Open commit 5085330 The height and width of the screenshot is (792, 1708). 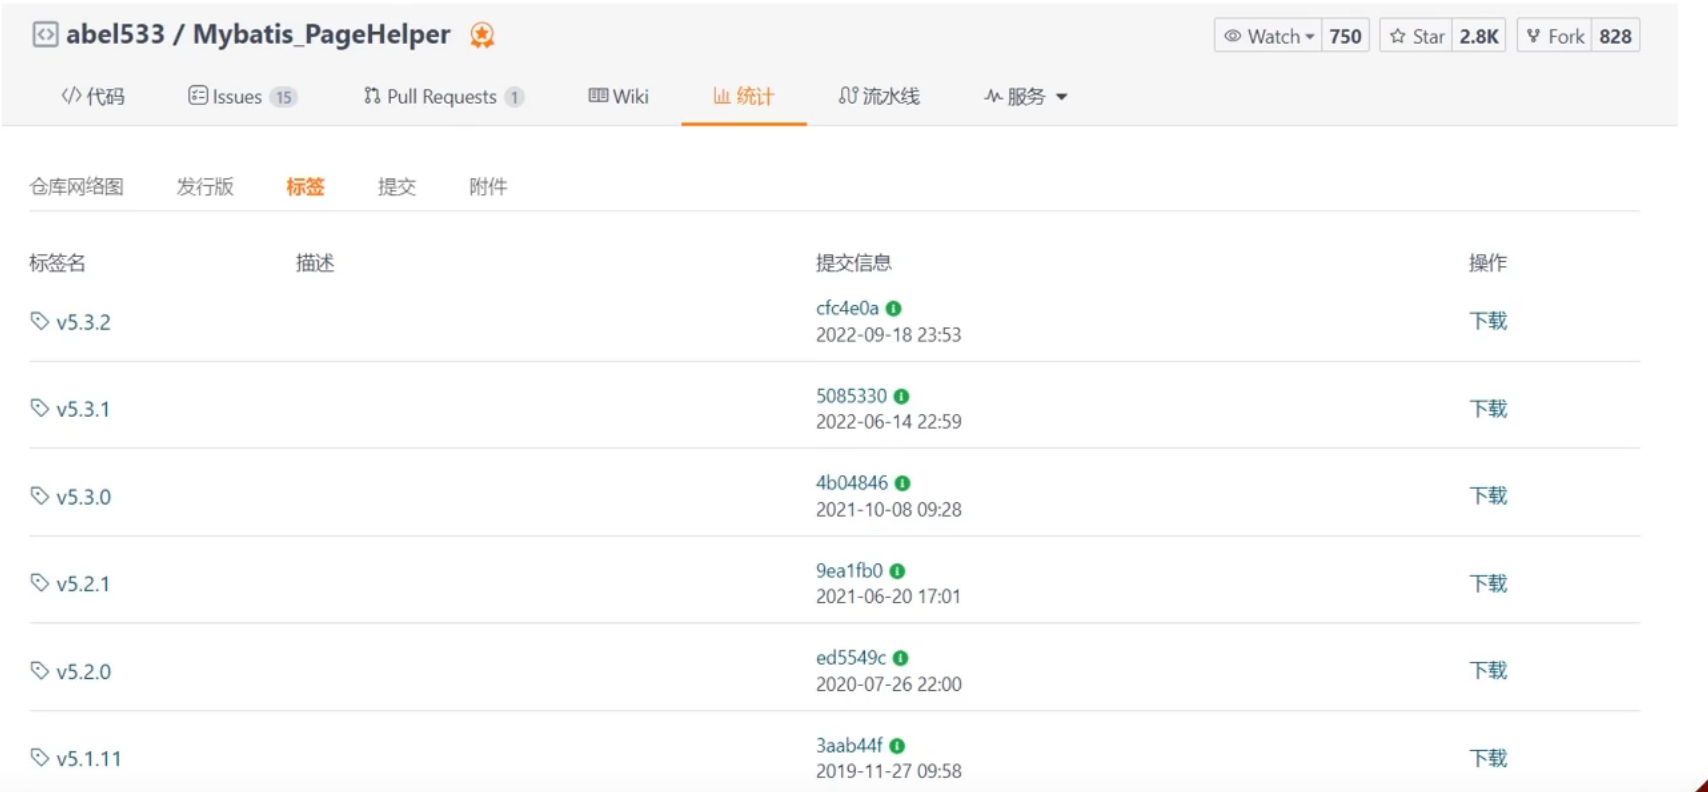coord(851,396)
